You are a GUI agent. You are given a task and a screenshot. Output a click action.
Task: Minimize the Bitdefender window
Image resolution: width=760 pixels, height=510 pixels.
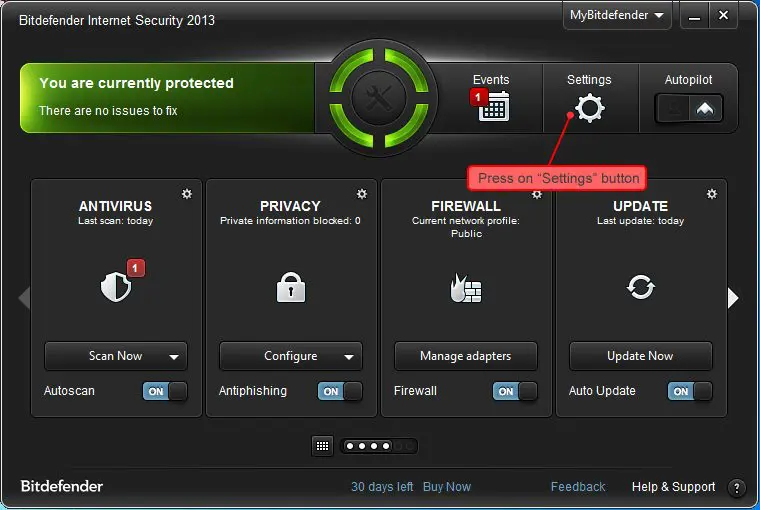(x=695, y=16)
